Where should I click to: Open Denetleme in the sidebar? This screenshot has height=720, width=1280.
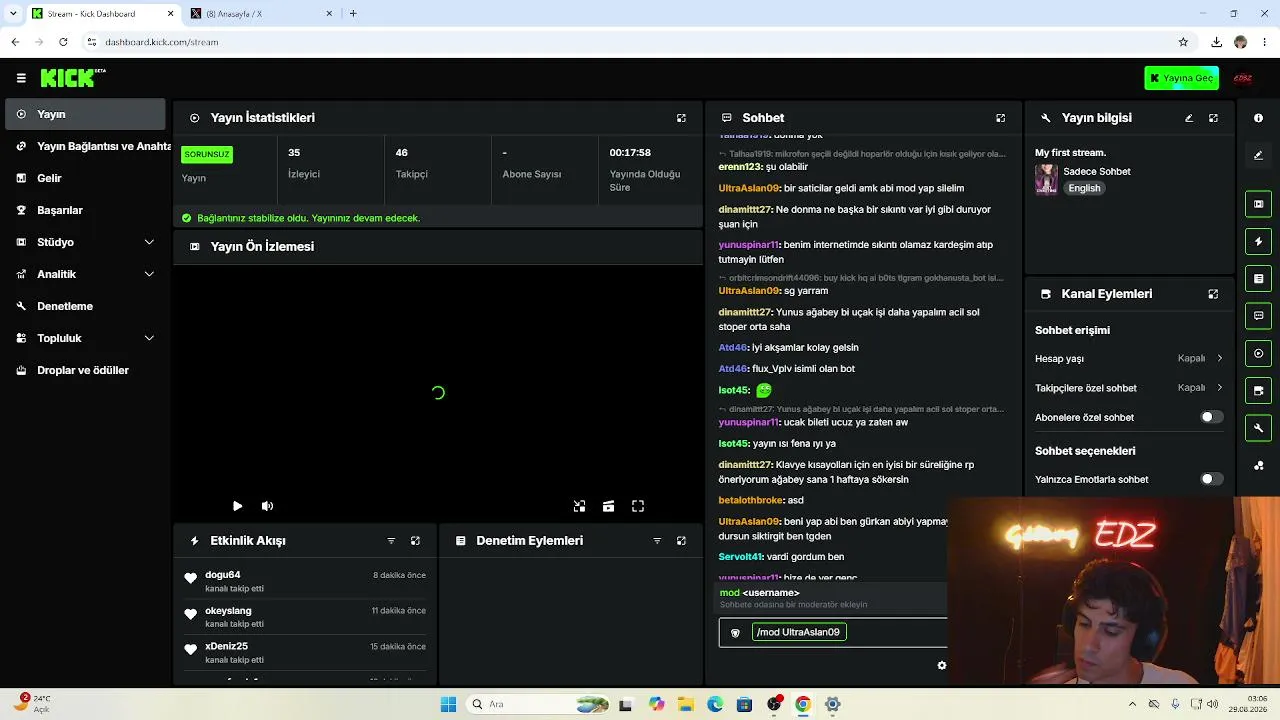(x=85, y=306)
